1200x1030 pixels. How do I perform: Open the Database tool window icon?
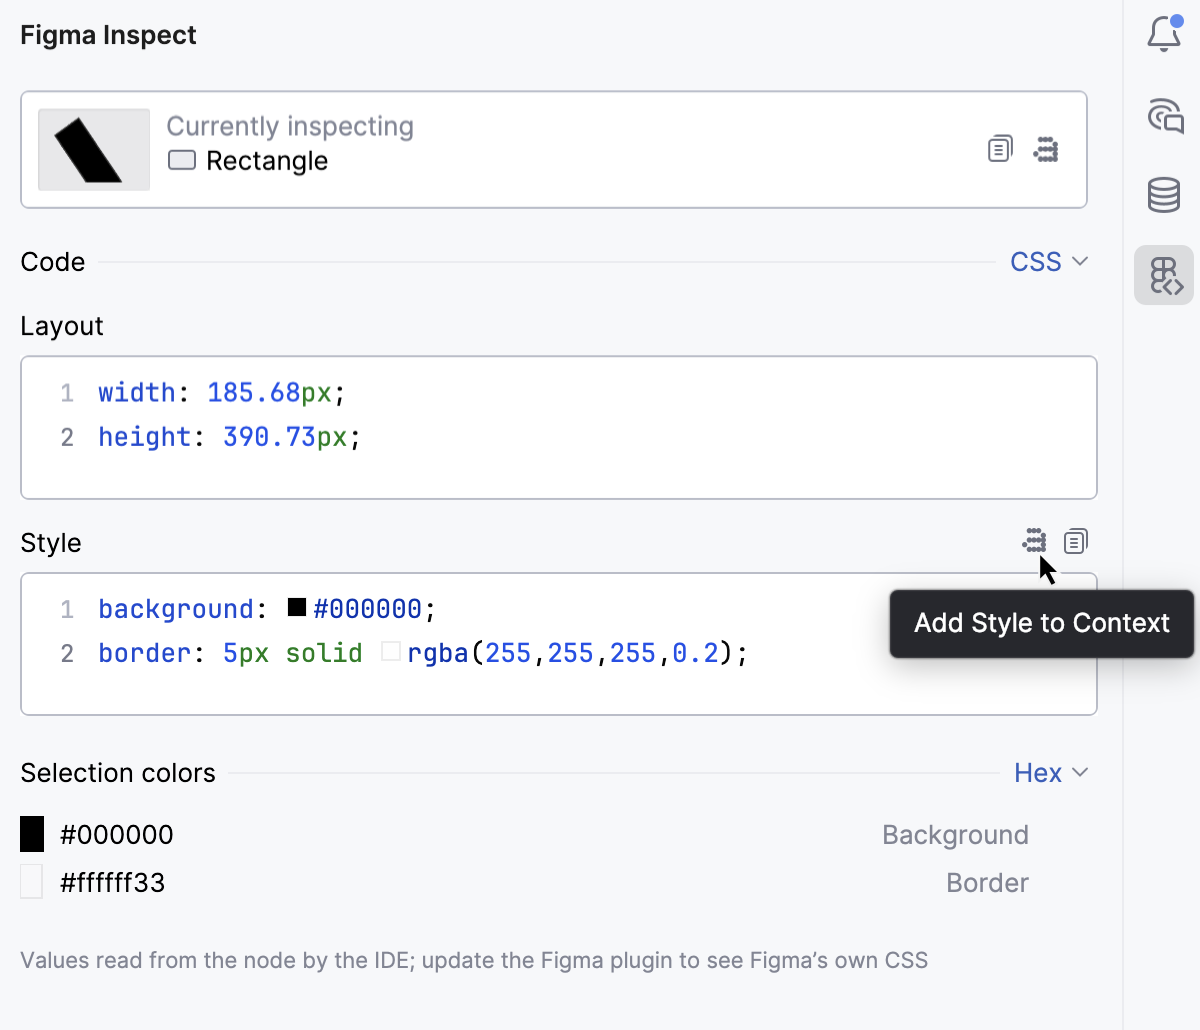click(1164, 195)
